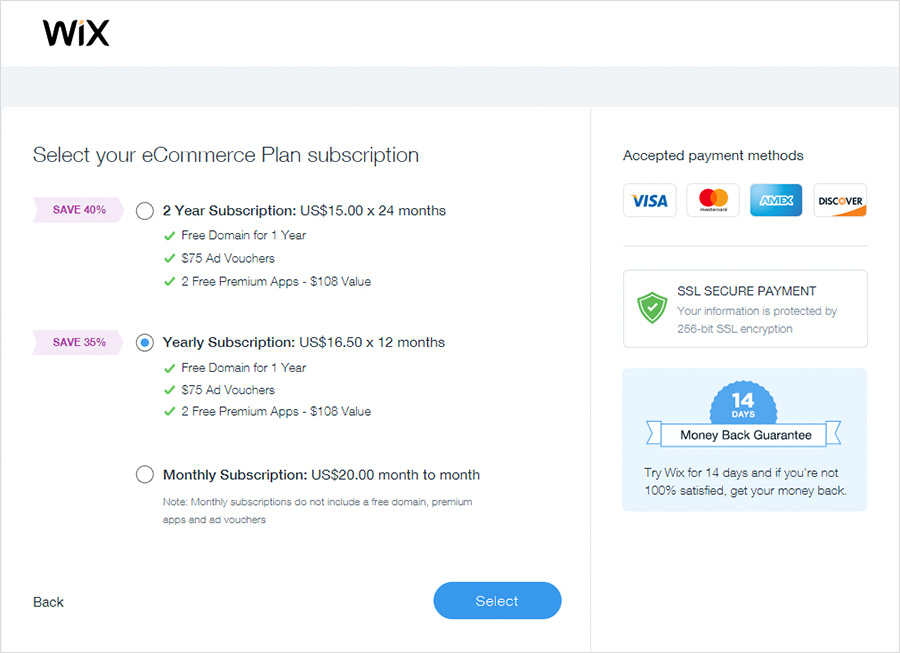Click the SAVE 35% ribbon tag
The image size is (900, 653).
pos(79,343)
